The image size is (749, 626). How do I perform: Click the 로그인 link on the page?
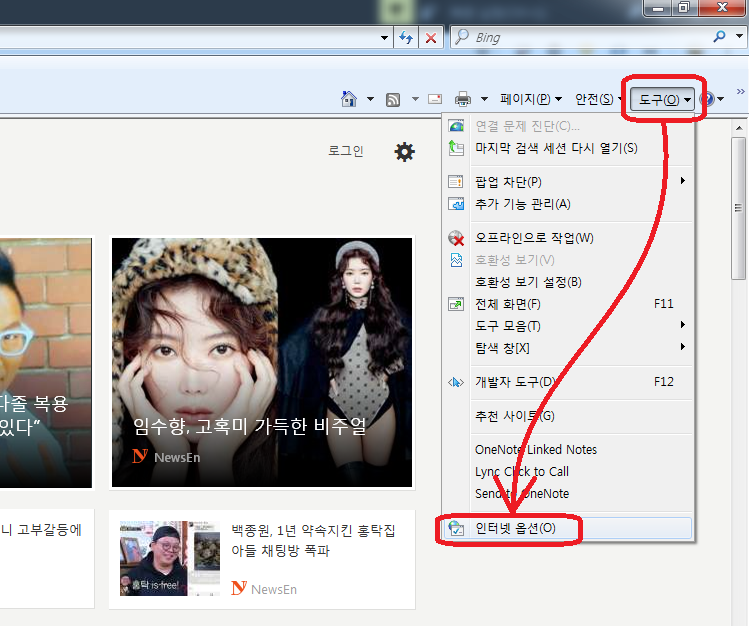pos(346,151)
